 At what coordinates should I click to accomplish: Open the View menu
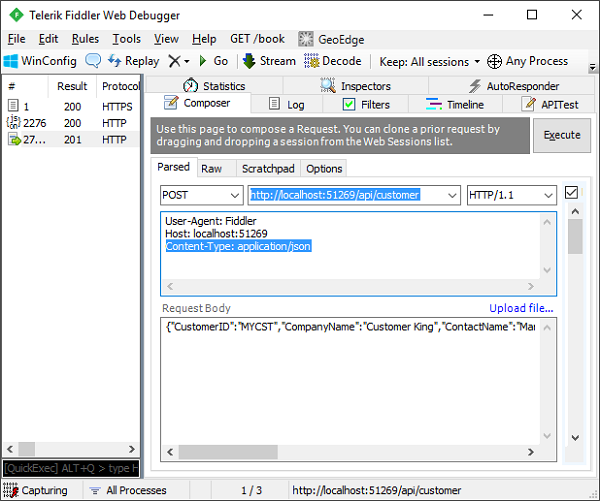click(x=166, y=39)
